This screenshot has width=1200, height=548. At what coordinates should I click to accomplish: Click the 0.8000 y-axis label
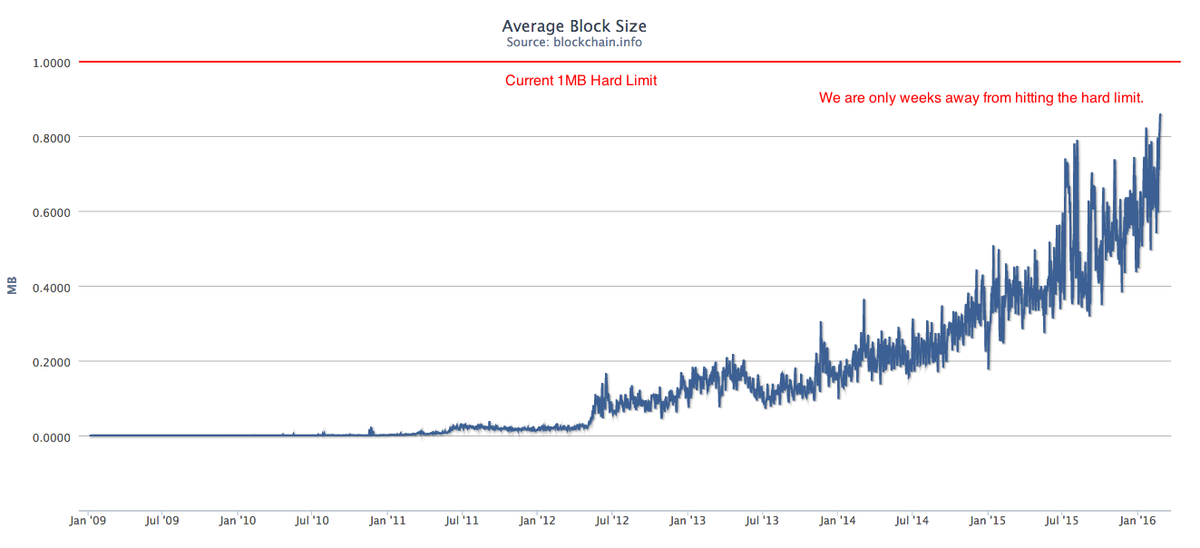[51, 137]
